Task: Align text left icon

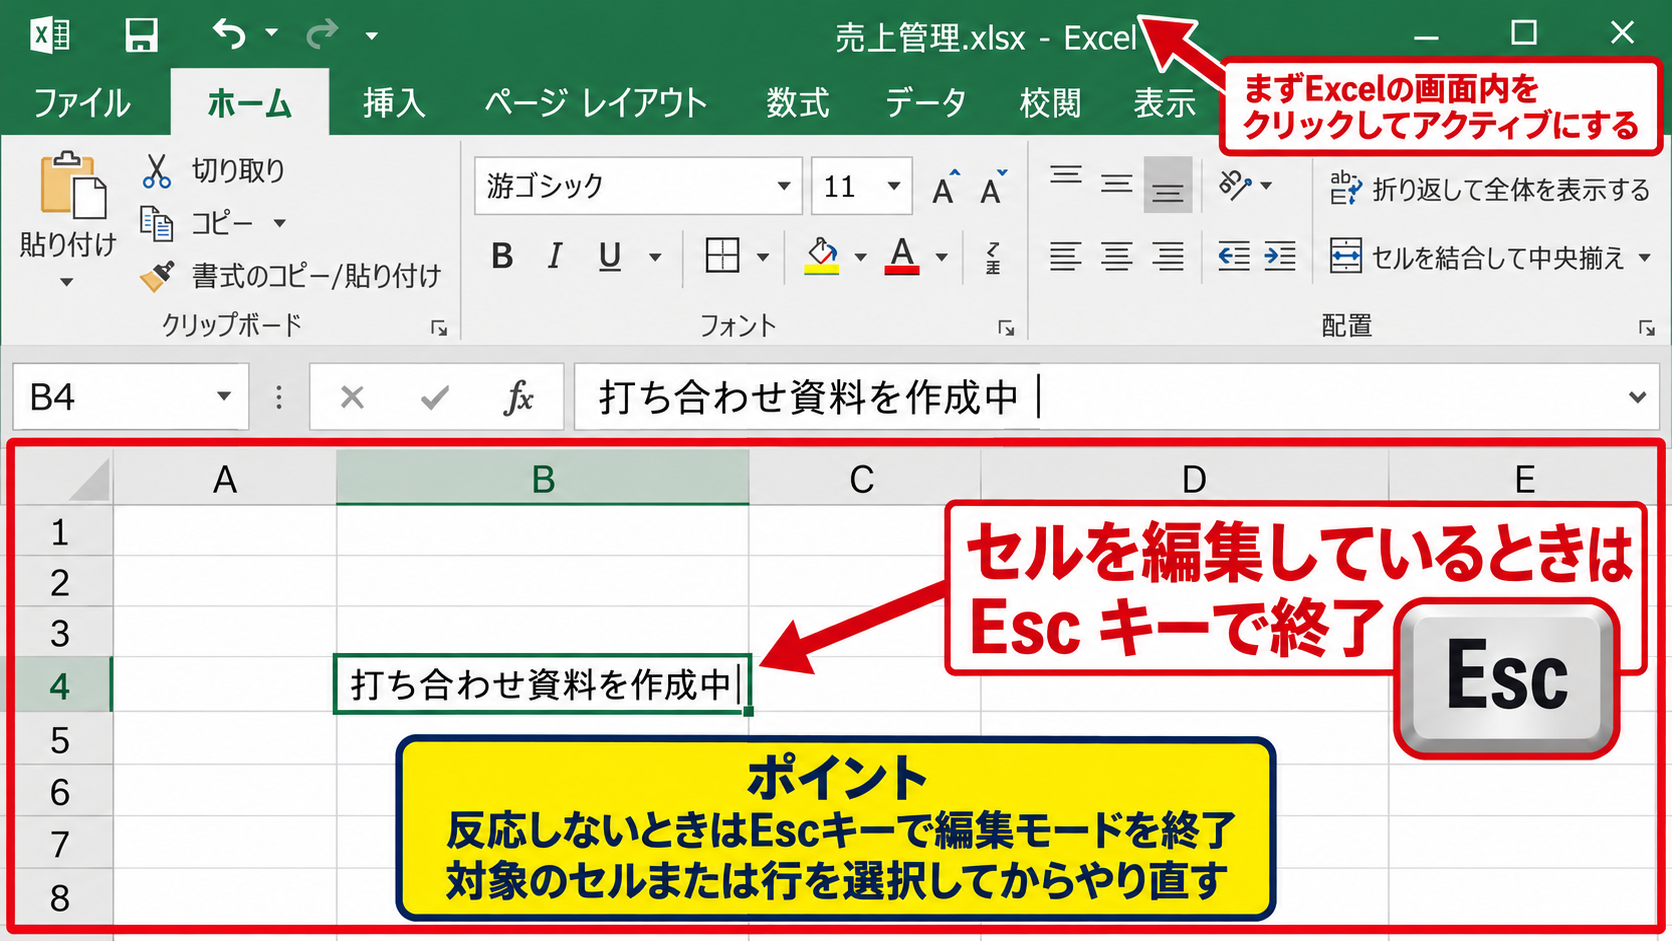Action: pos(1066,257)
